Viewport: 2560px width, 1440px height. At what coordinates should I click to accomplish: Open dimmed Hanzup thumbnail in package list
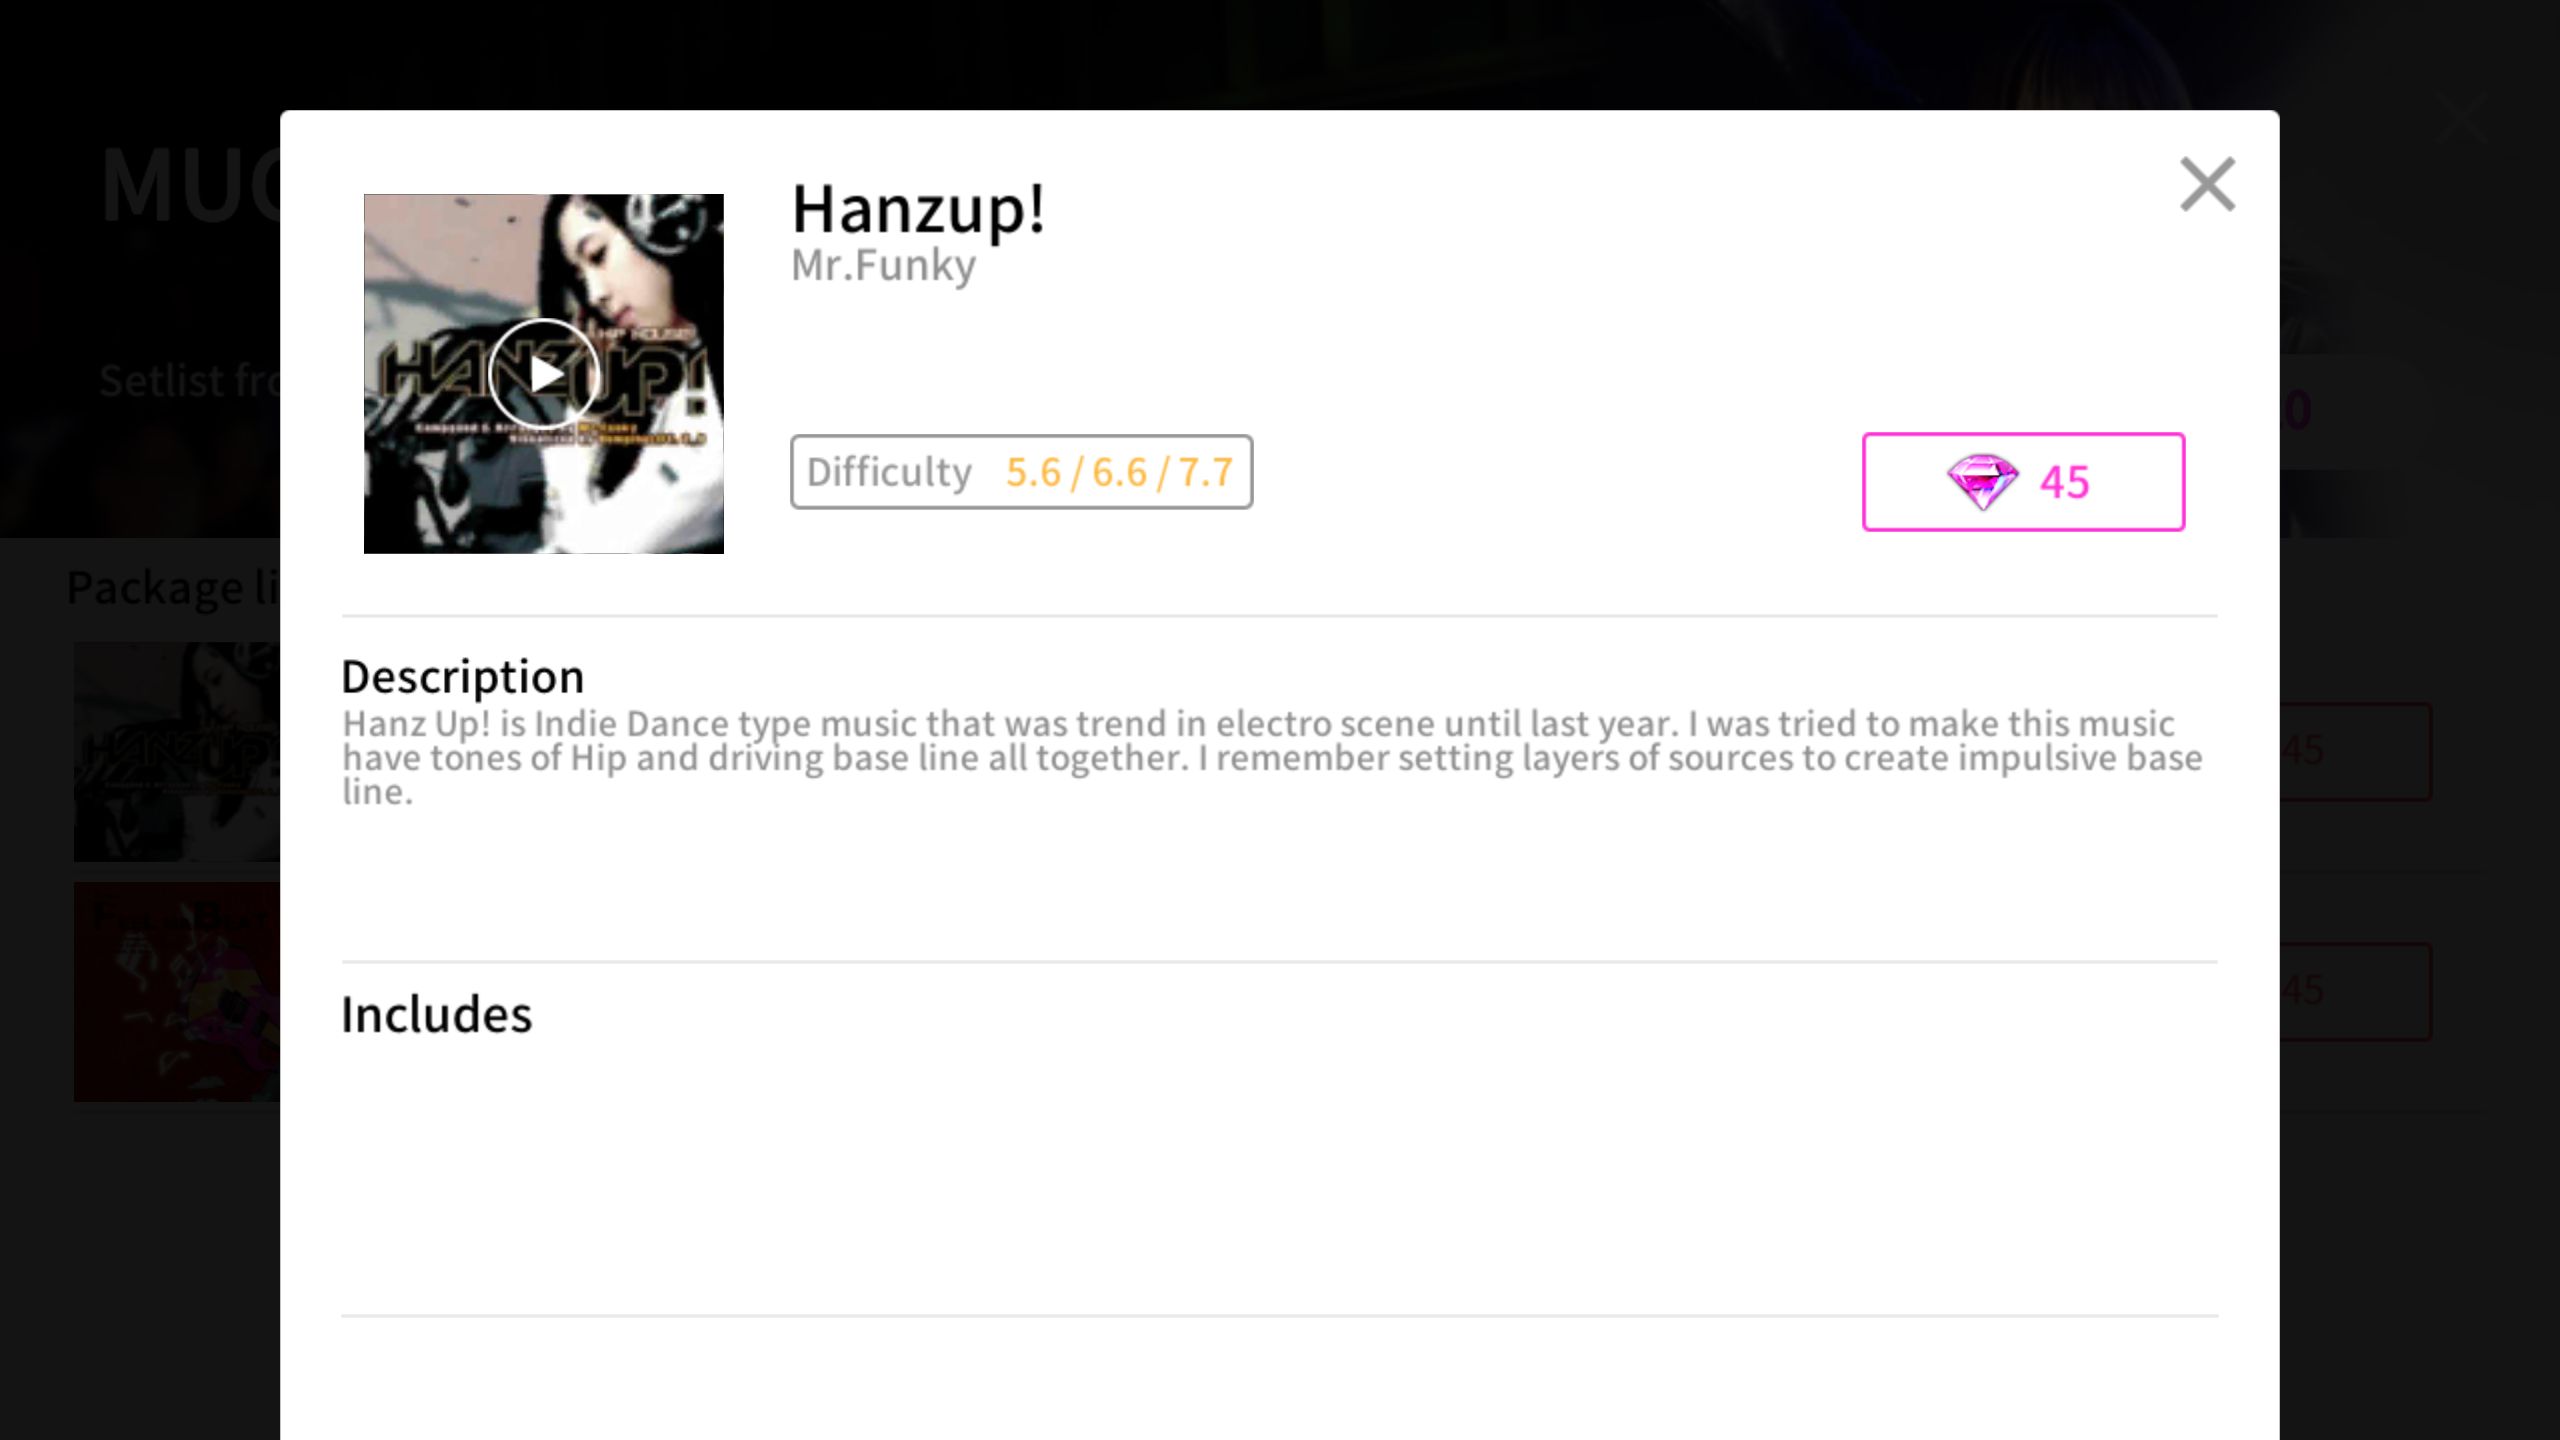click(177, 752)
